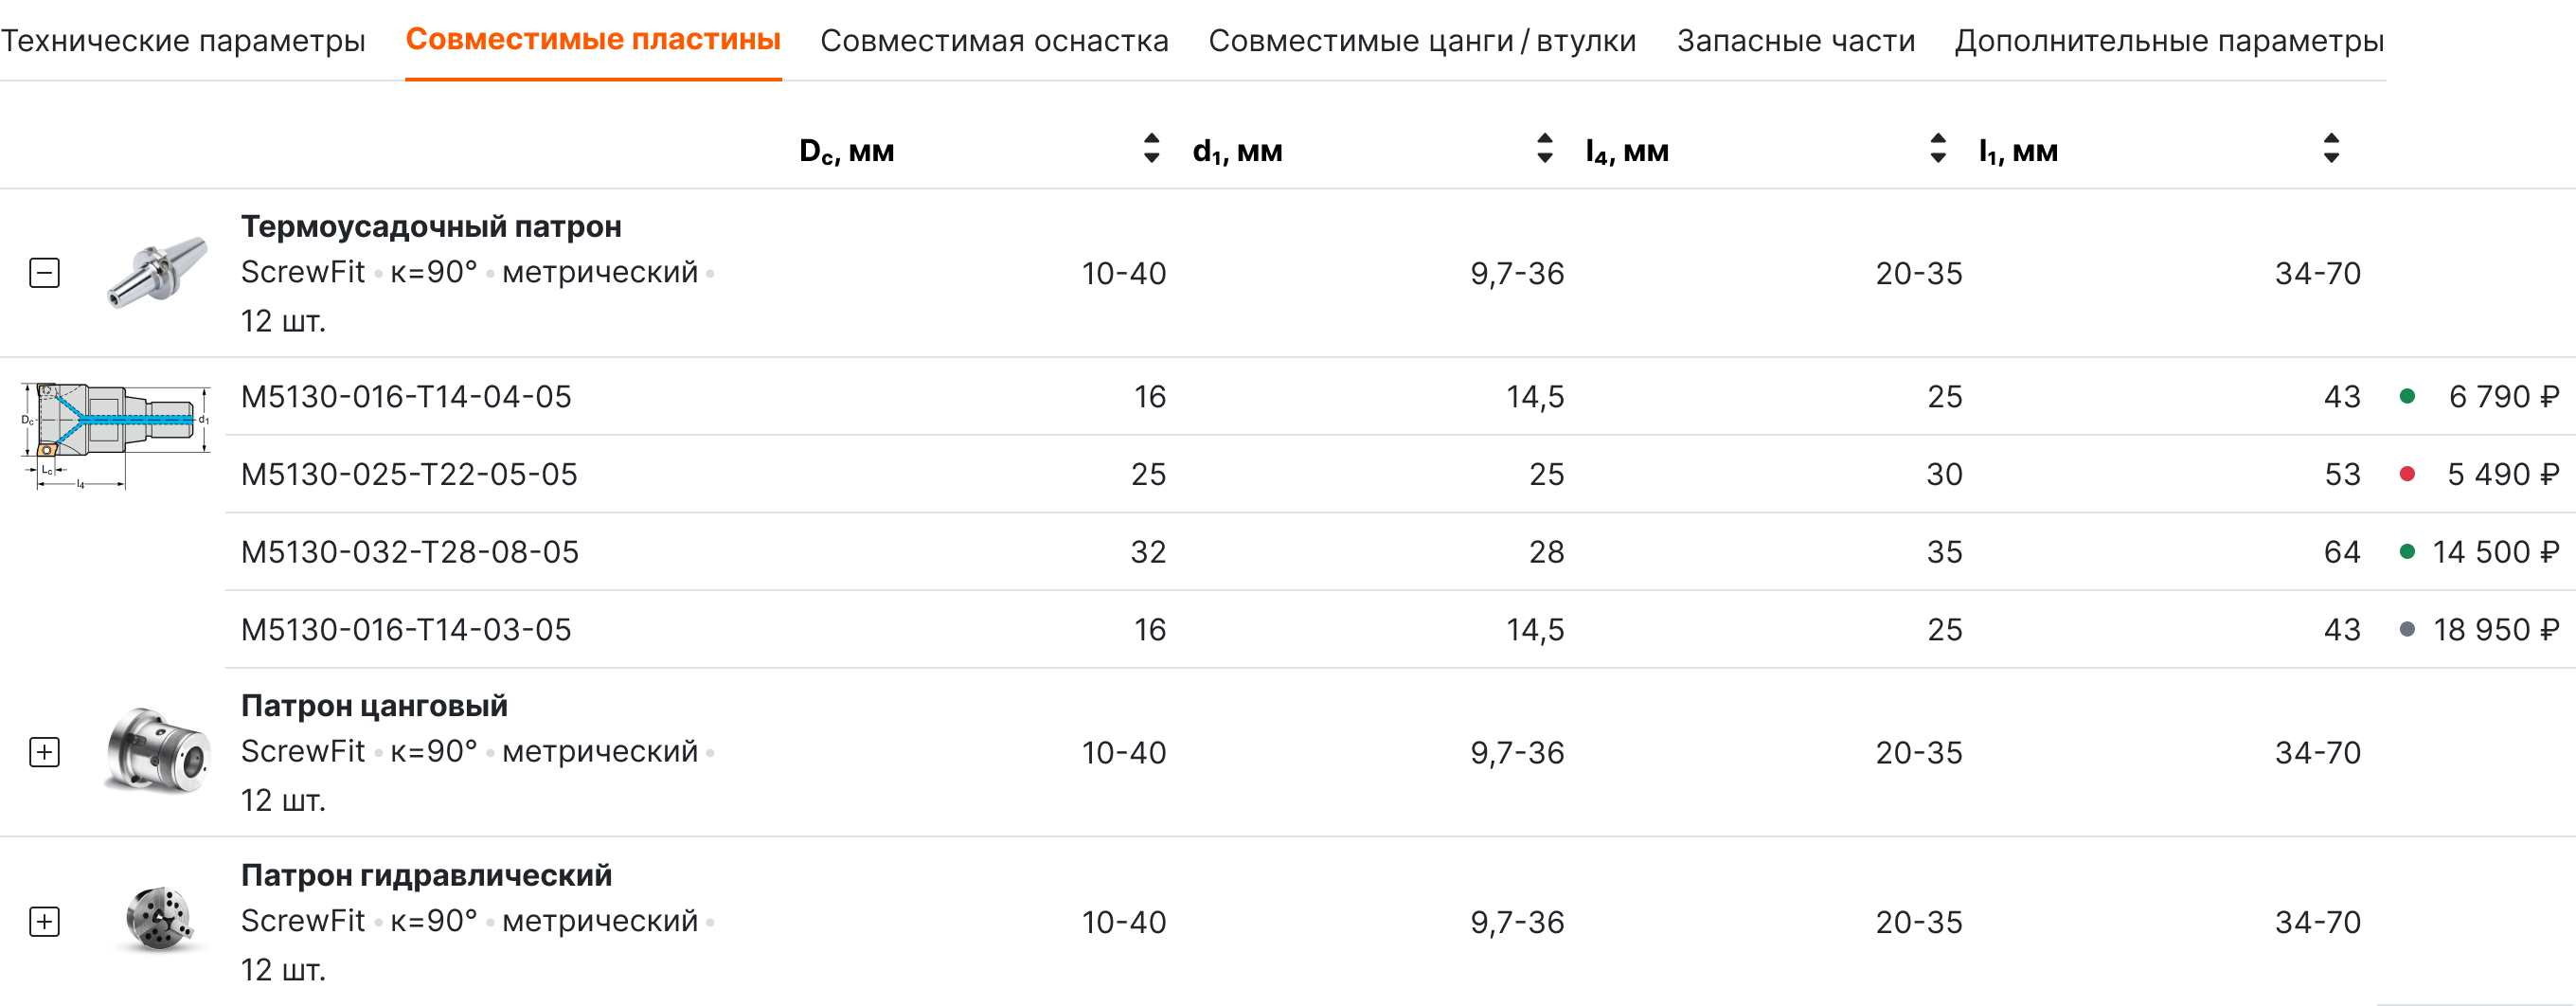Sort by l1 column arrows
2576x1006 pixels.
pyautogui.click(x=2331, y=149)
